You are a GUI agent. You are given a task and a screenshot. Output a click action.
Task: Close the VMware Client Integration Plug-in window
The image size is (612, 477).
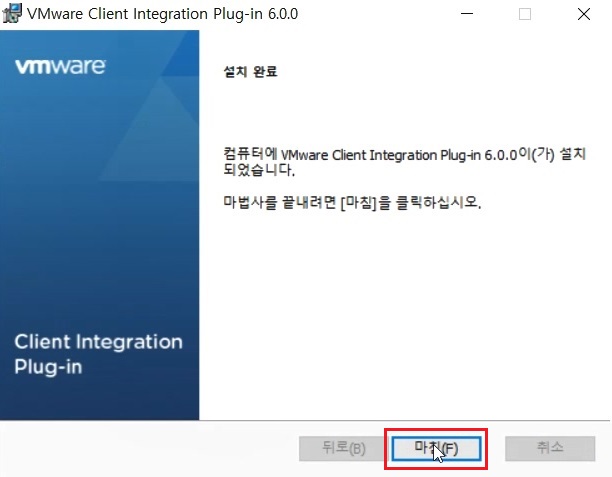(x=584, y=14)
